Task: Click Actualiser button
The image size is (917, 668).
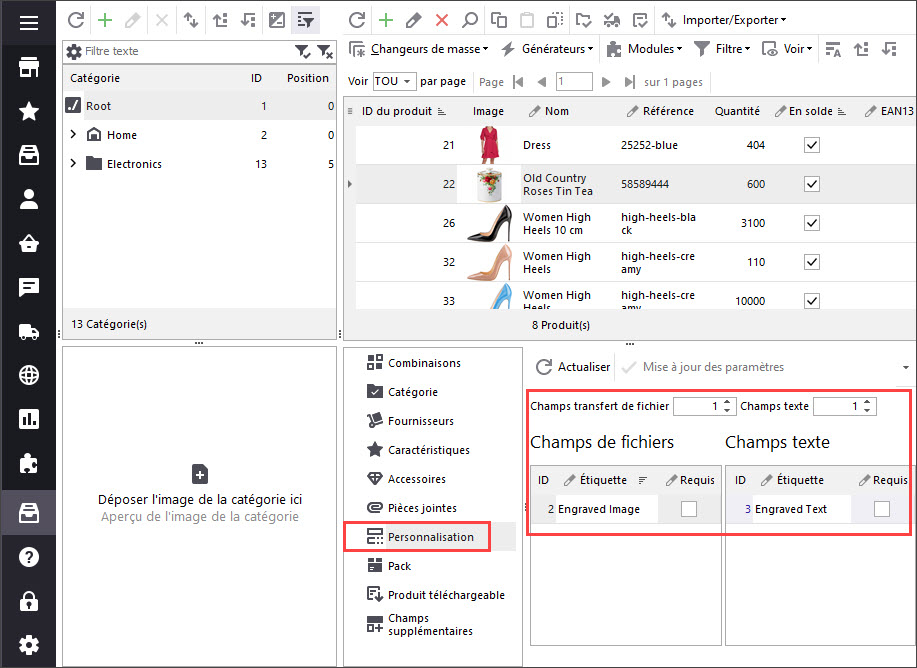Action: click(573, 367)
